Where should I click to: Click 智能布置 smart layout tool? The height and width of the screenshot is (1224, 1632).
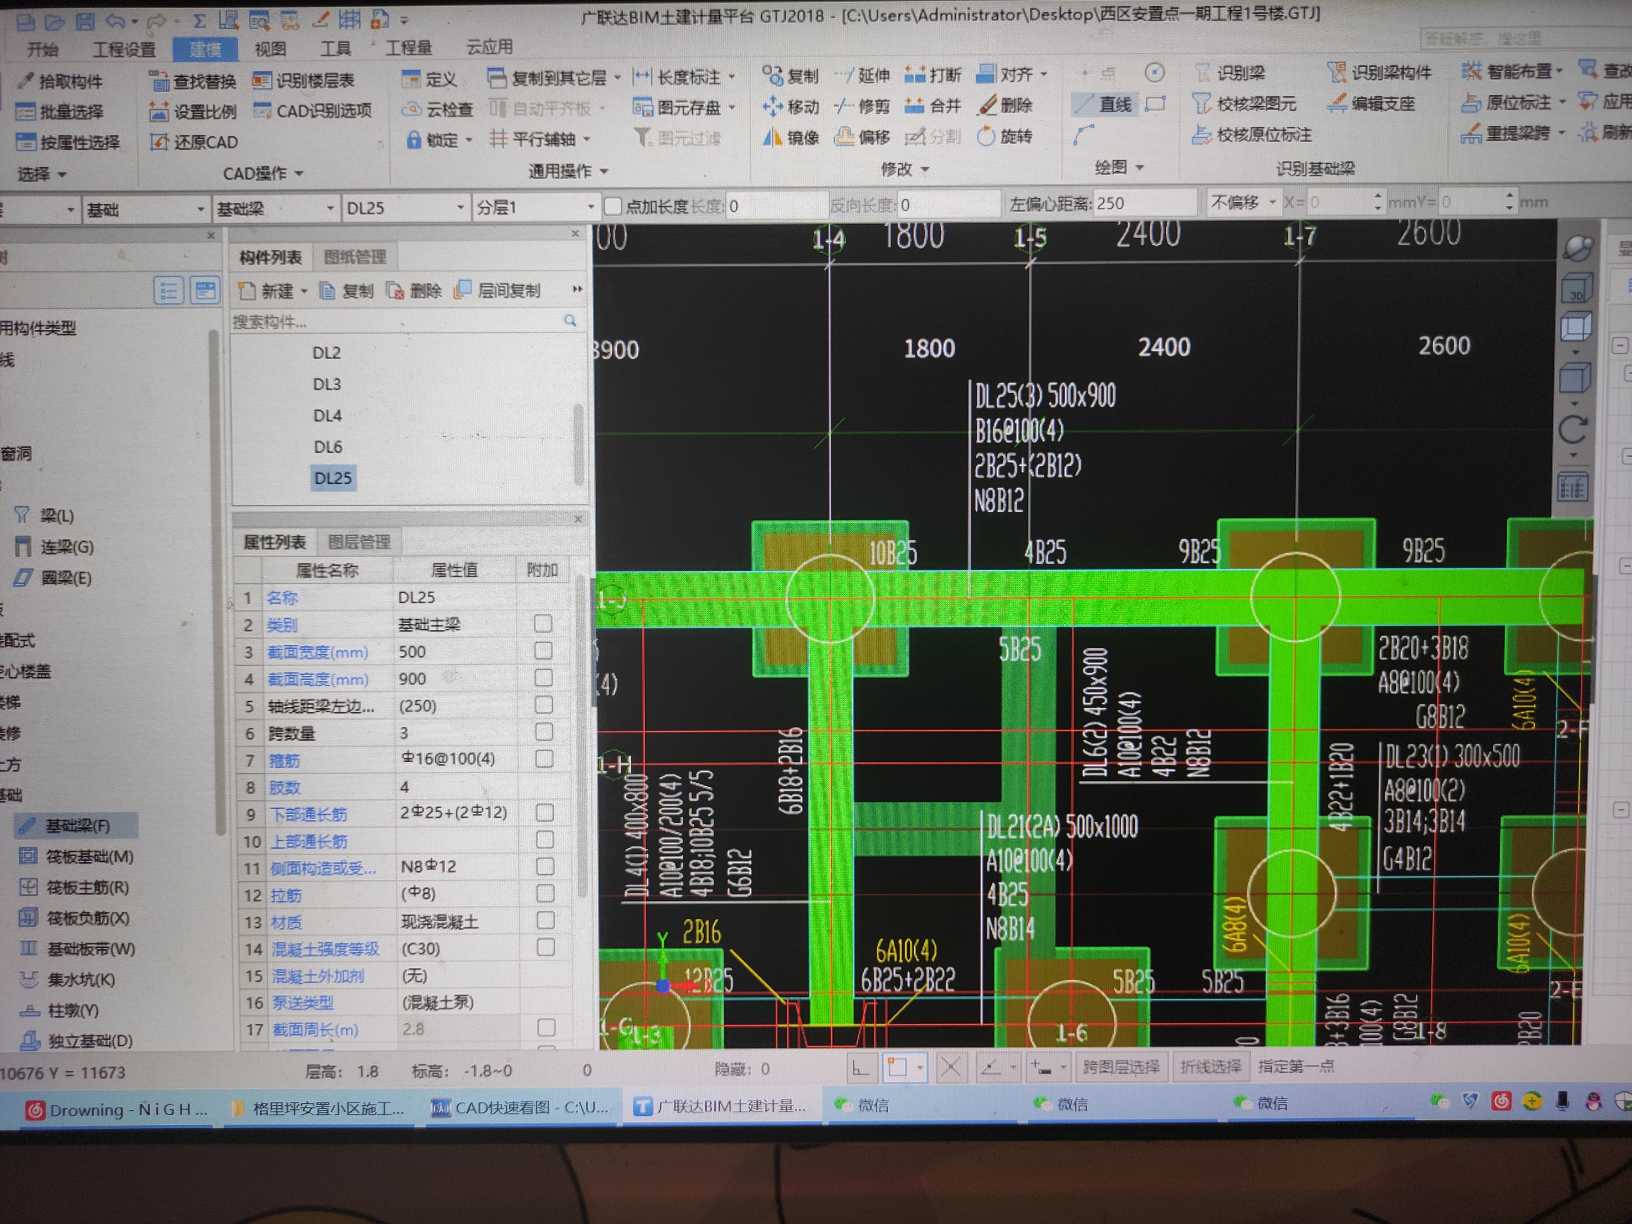pyautogui.click(x=1511, y=71)
